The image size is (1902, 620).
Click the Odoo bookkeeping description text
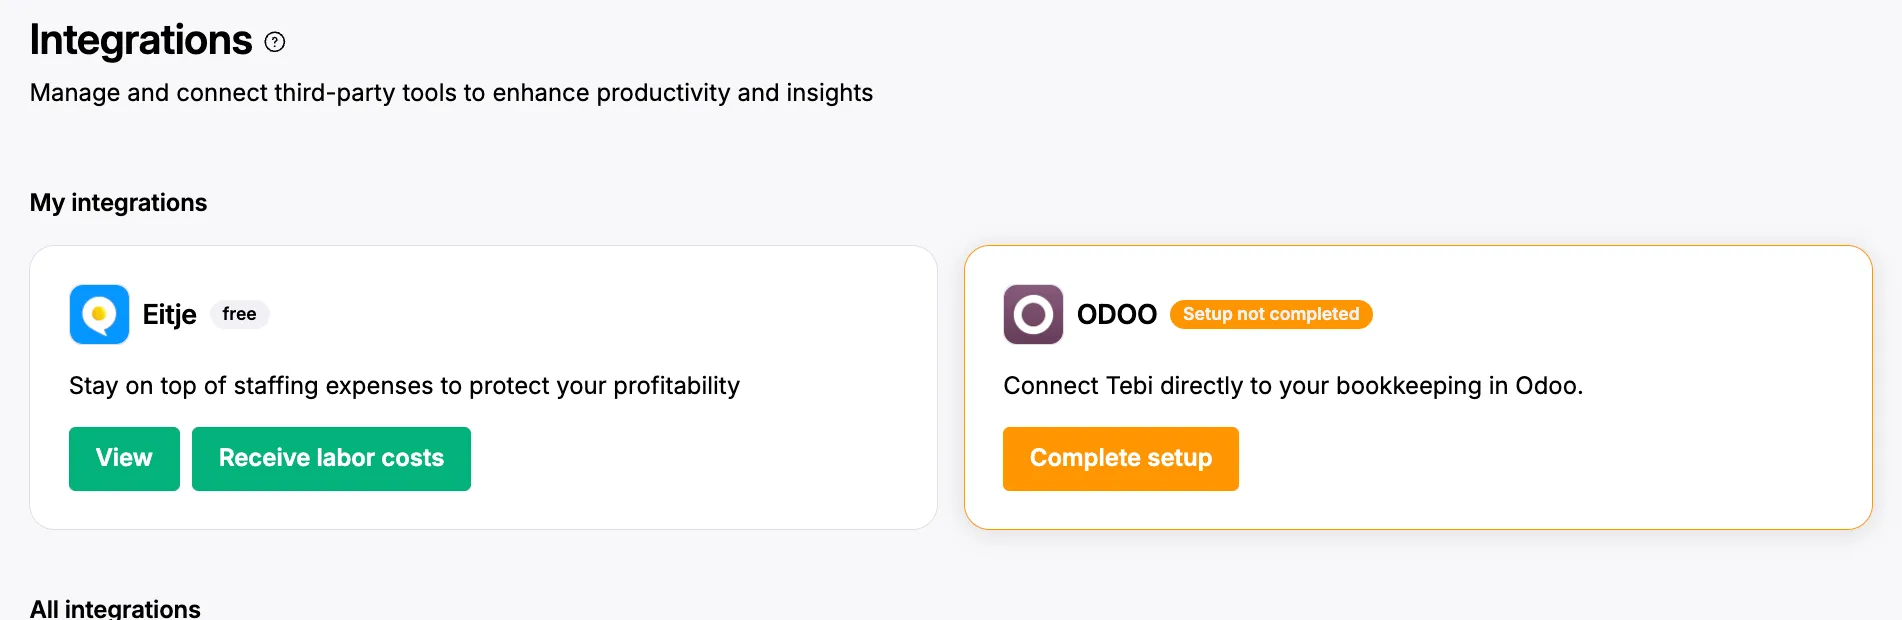tap(1292, 386)
